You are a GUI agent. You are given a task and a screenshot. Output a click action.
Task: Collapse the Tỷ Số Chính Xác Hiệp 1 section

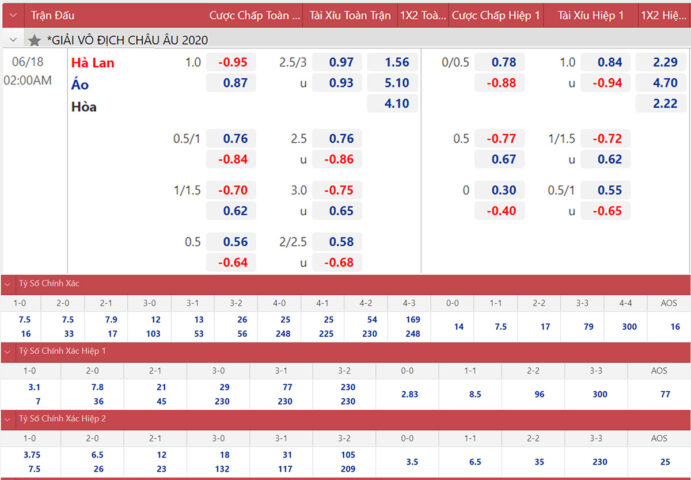click(8, 351)
